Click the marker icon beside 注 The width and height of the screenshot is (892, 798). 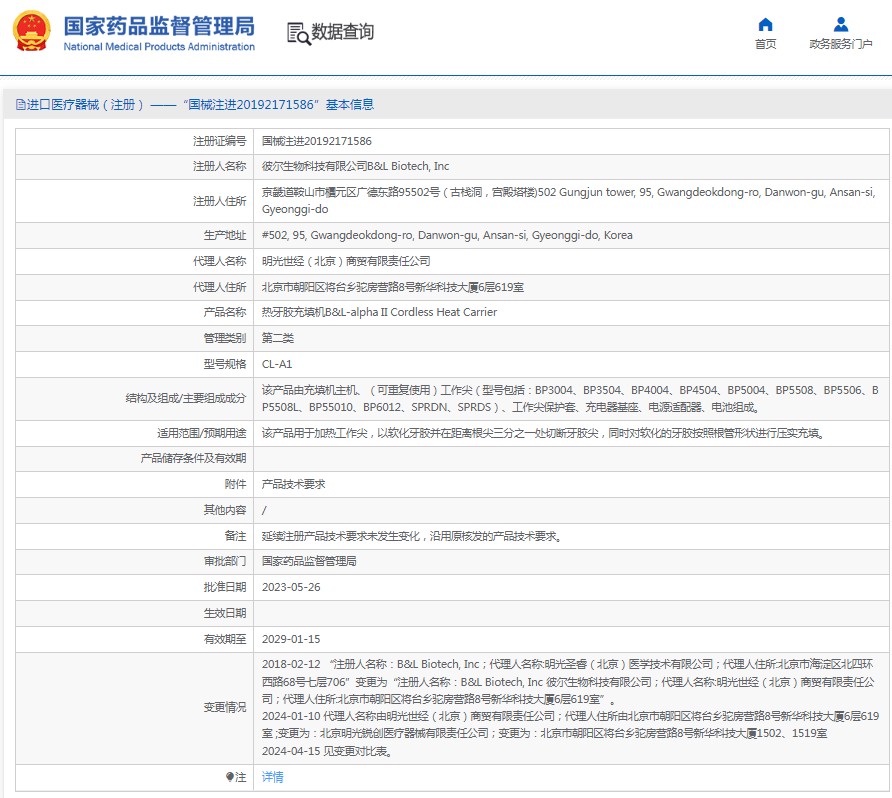pyautogui.click(x=229, y=777)
